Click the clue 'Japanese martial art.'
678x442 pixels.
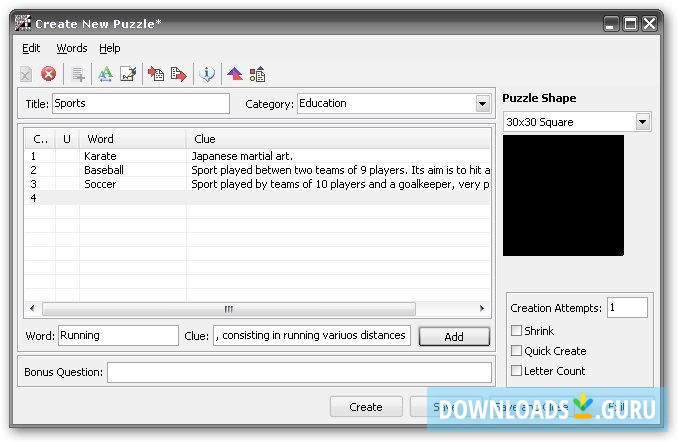point(242,156)
